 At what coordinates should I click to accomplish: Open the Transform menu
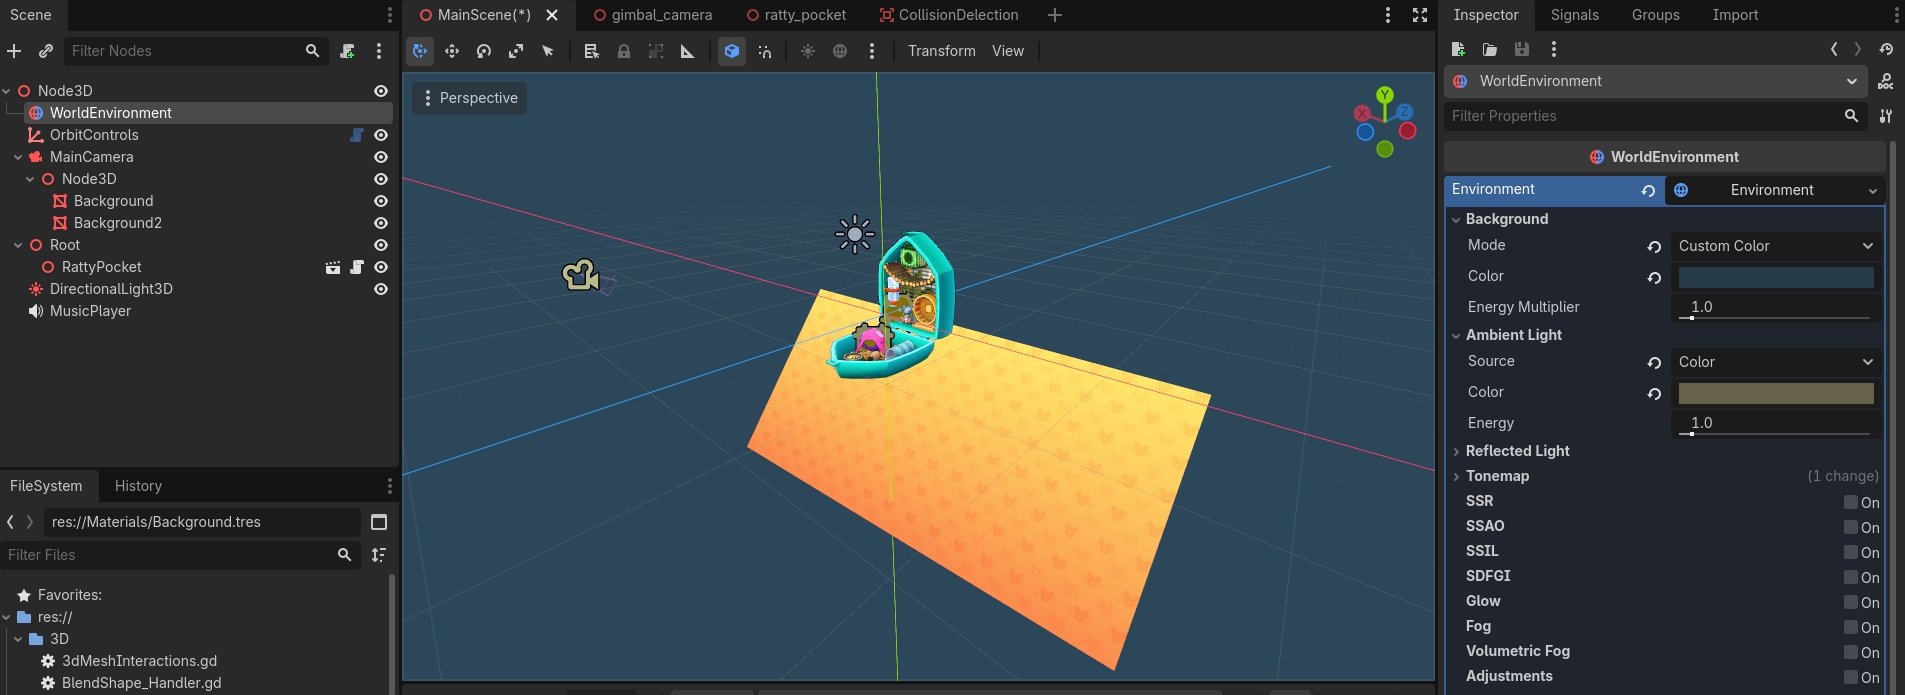point(941,51)
